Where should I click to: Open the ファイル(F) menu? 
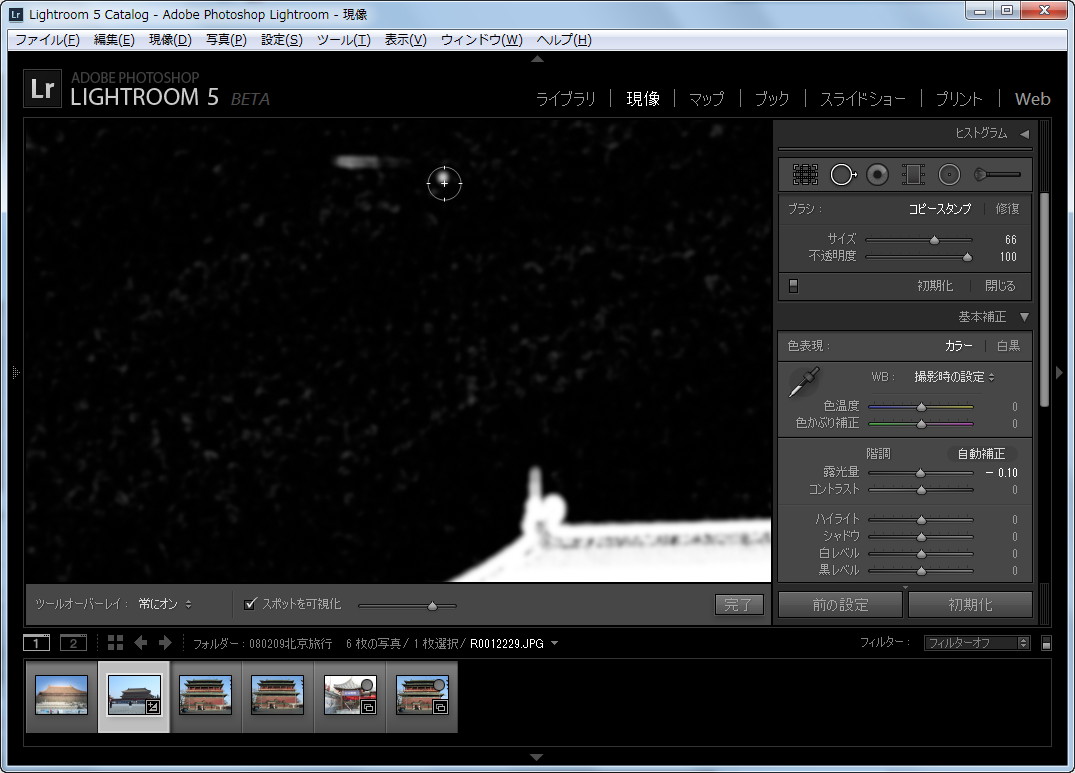tap(47, 40)
